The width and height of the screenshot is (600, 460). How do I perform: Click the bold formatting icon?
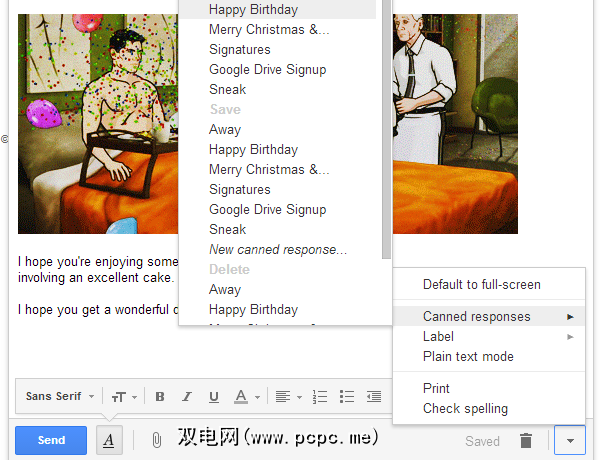click(x=160, y=396)
